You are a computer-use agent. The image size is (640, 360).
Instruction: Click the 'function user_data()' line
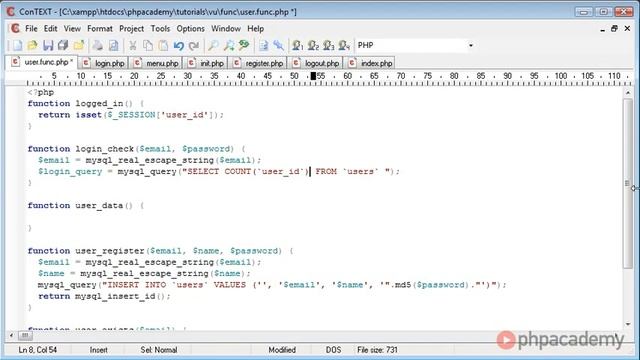[86, 206]
